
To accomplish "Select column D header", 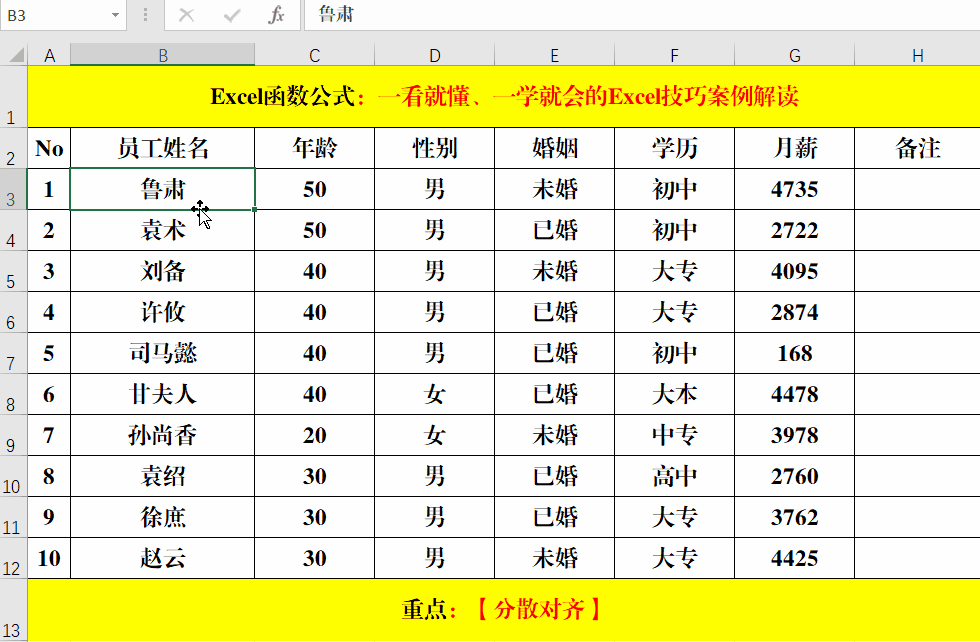I will pos(434,55).
